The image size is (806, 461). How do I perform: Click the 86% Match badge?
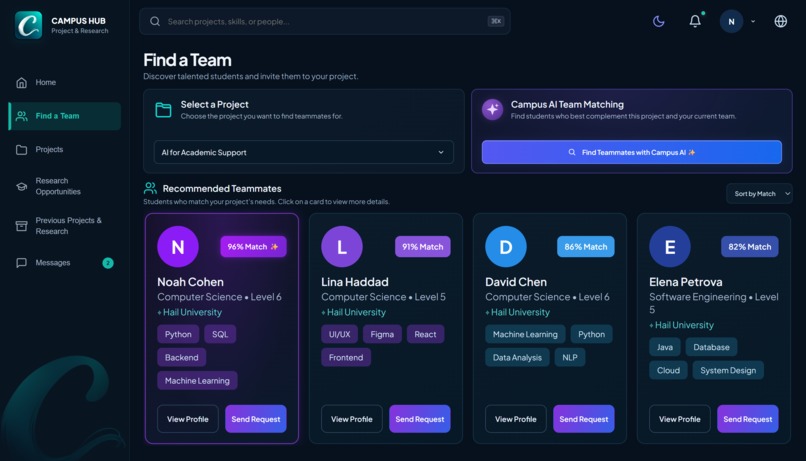pyautogui.click(x=586, y=247)
